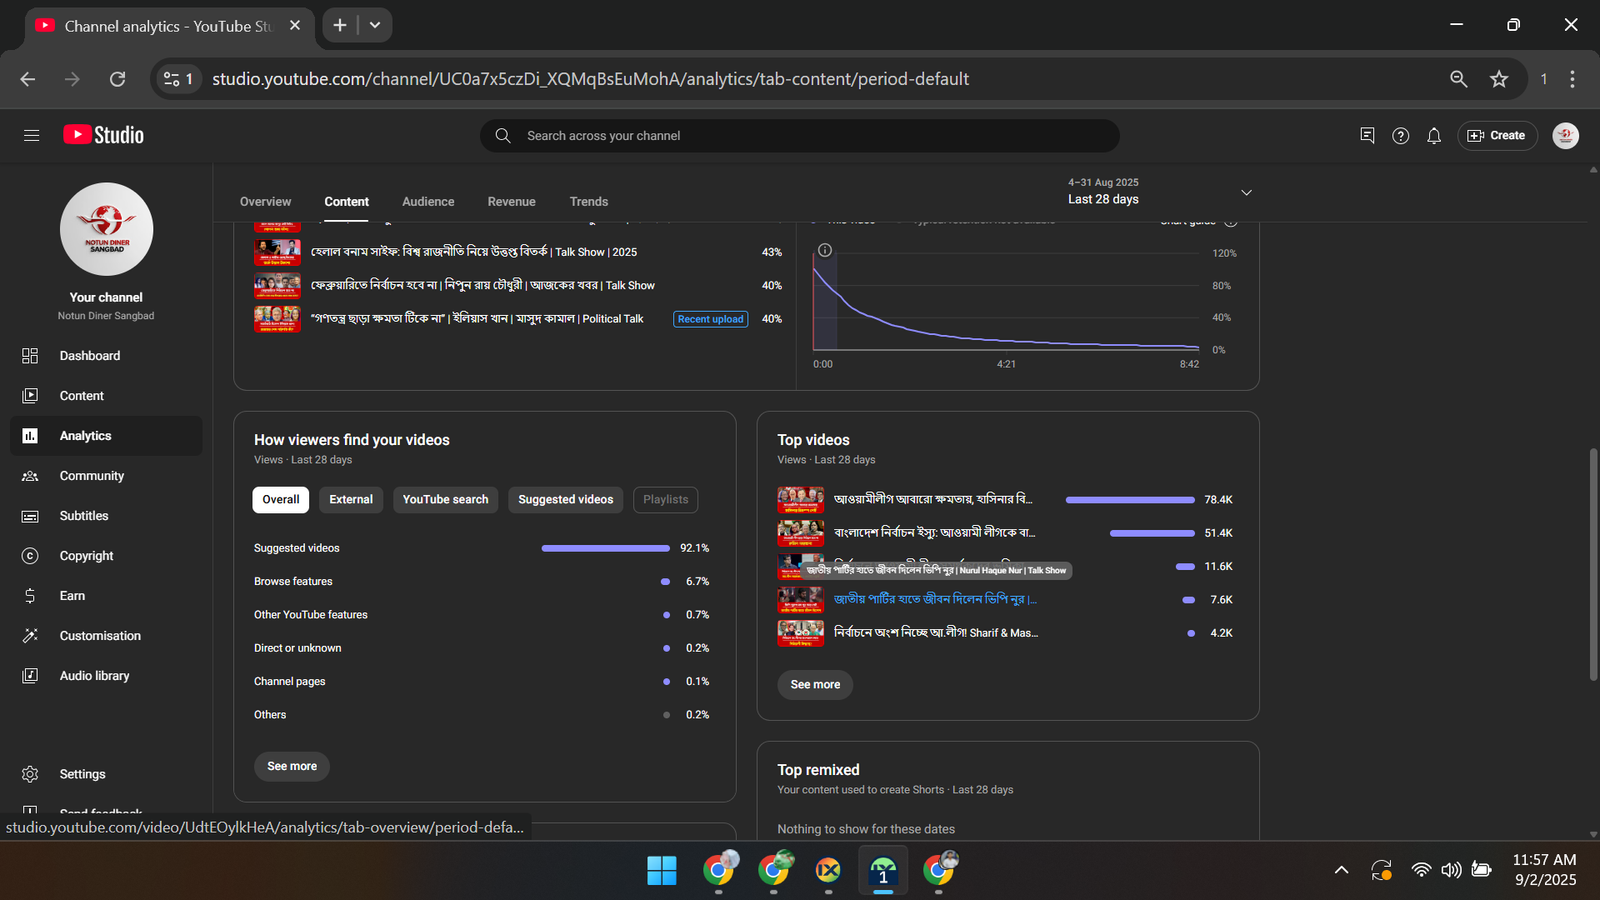Click the Search across your channel field
The width and height of the screenshot is (1600, 900).
click(800, 136)
